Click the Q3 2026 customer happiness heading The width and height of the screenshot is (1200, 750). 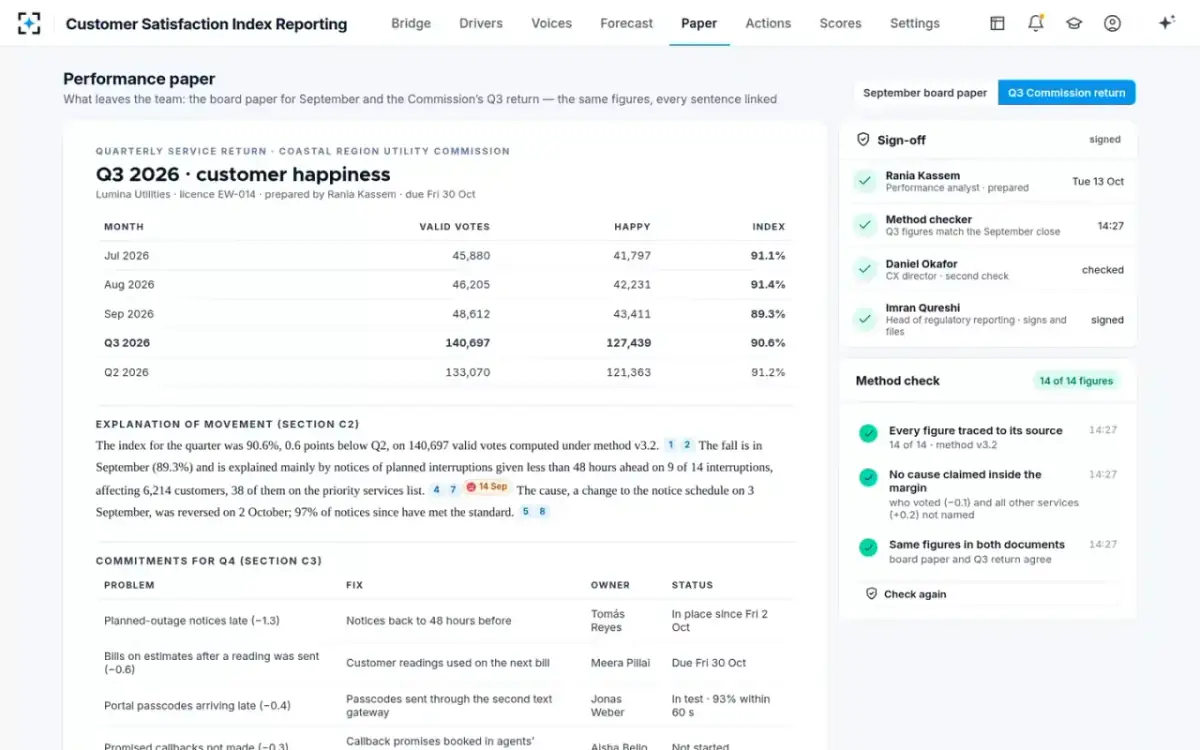click(243, 174)
